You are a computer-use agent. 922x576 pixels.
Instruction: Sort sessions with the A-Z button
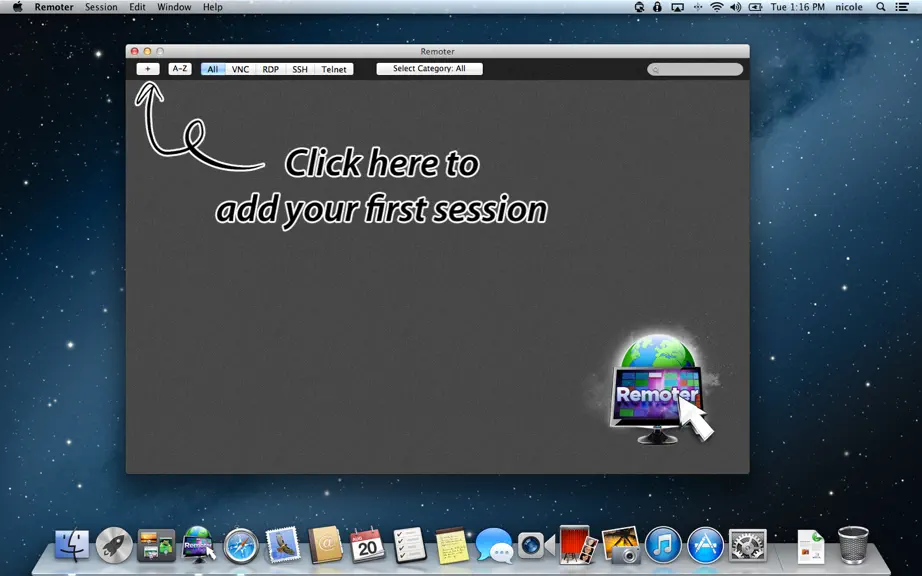click(x=180, y=69)
